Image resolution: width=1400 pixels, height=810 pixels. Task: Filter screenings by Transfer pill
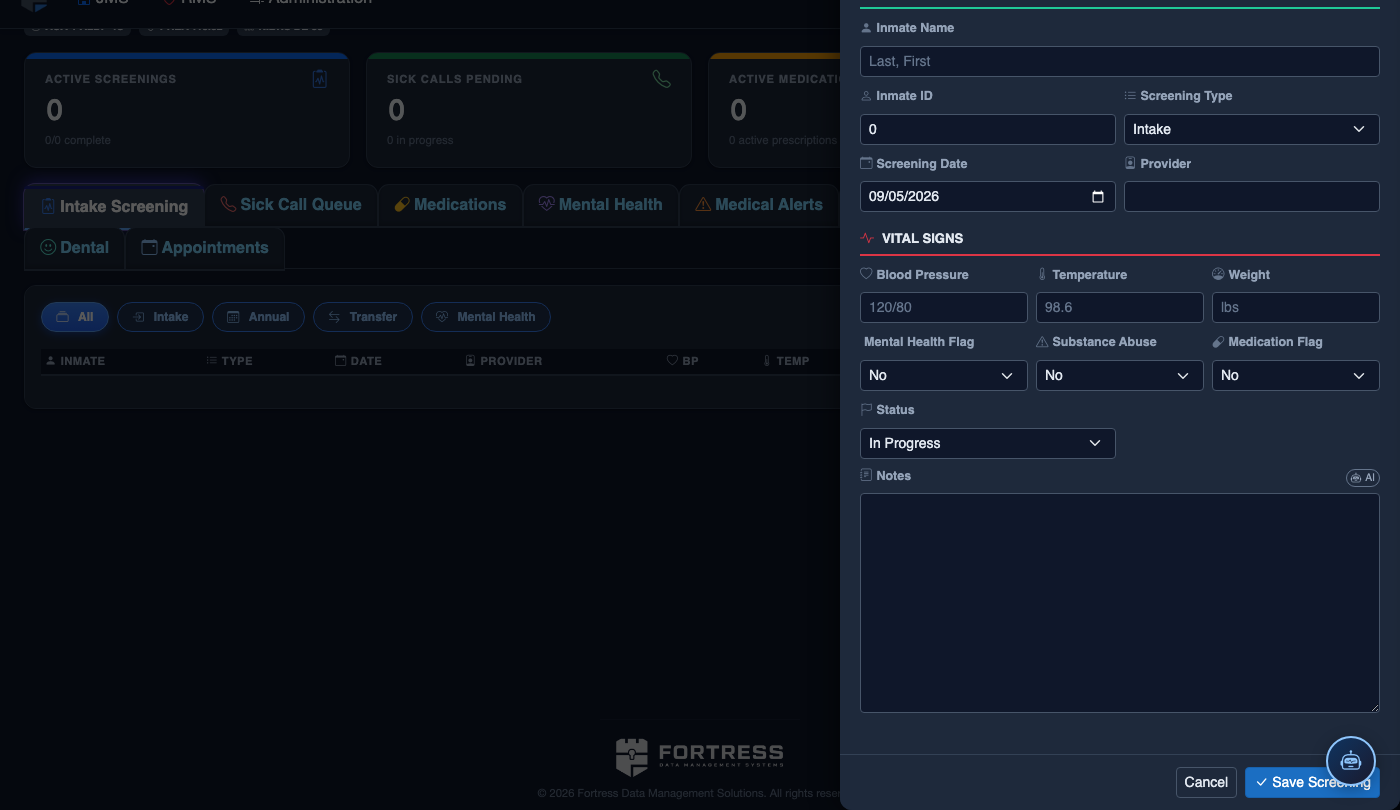pyautogui.click(x=363, y=317)
